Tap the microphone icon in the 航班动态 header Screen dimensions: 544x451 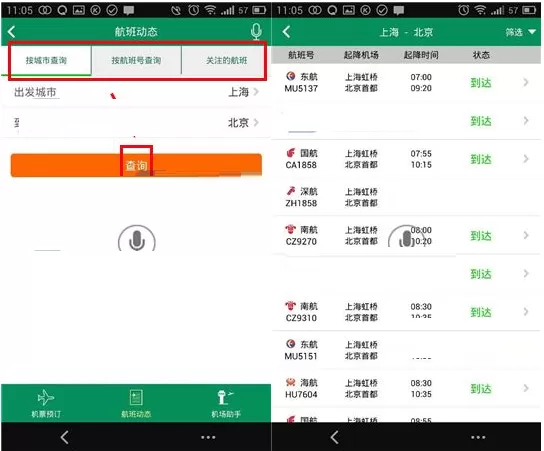click(x=256, y=32)
